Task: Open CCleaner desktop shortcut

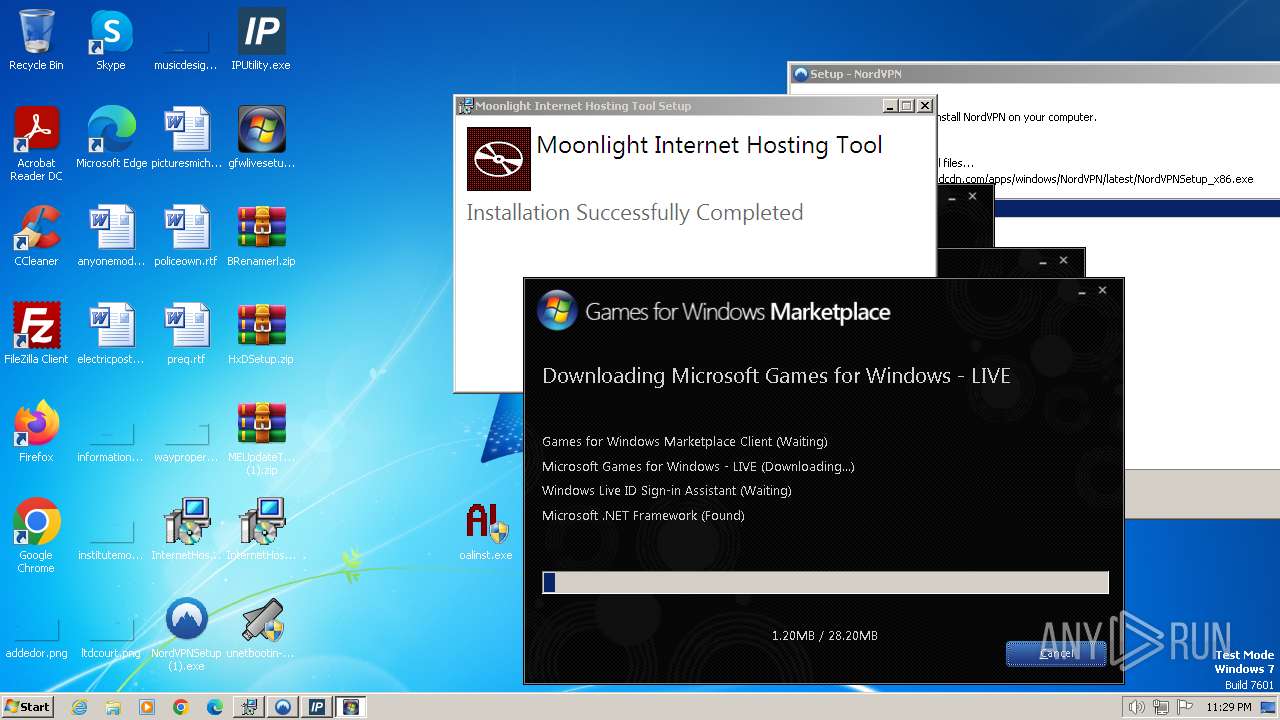Action: tap(36, 236)
